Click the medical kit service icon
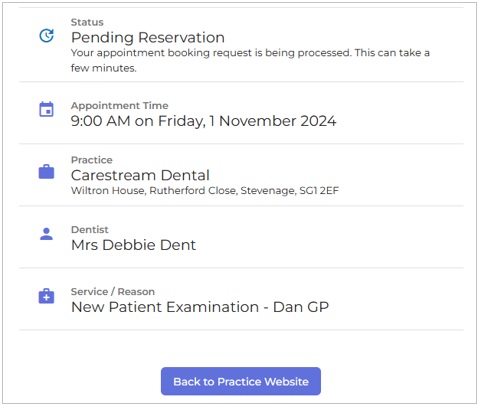478x406 pixels. coord(46,296)
